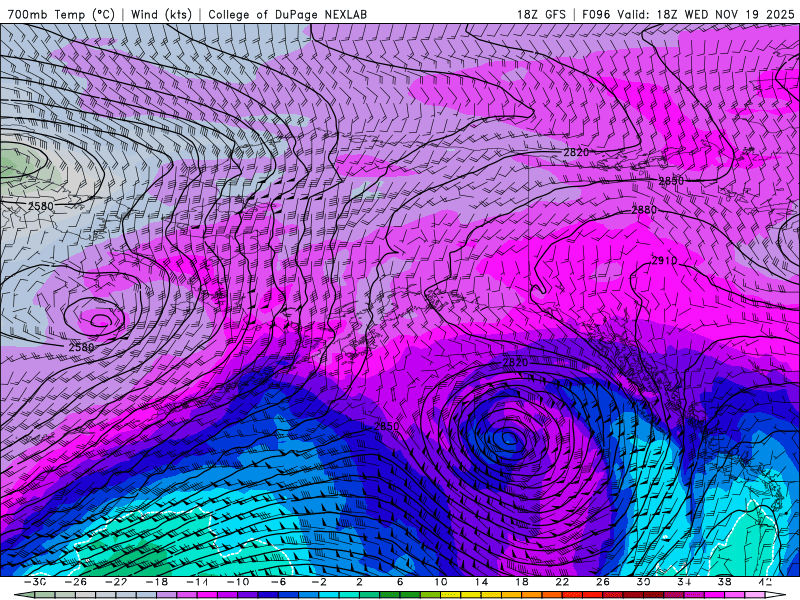800x600 pixels.
Task: Click the positive 18 color bar value
Action: (521, 582)
